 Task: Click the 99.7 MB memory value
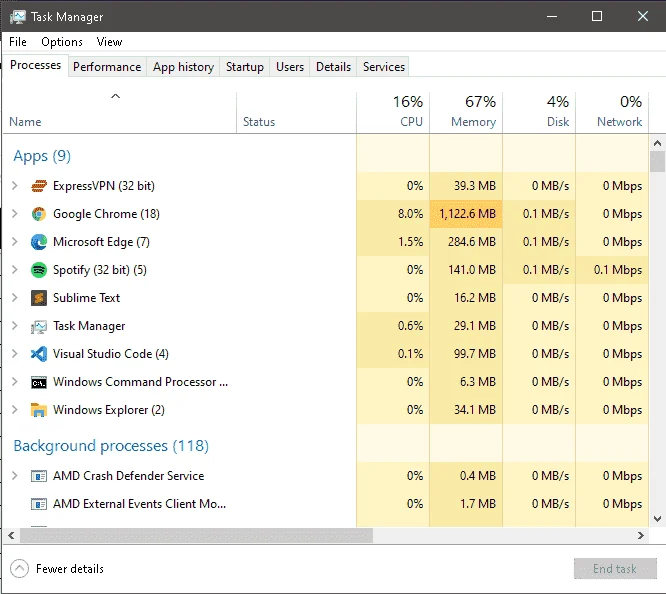coord(474,354)
